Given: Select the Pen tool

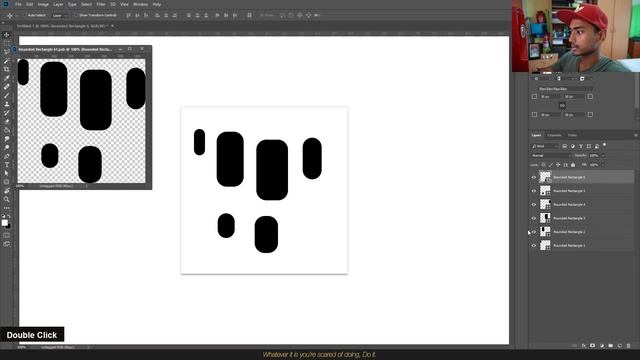Looking at the screenshot, I should click(7, 156).
